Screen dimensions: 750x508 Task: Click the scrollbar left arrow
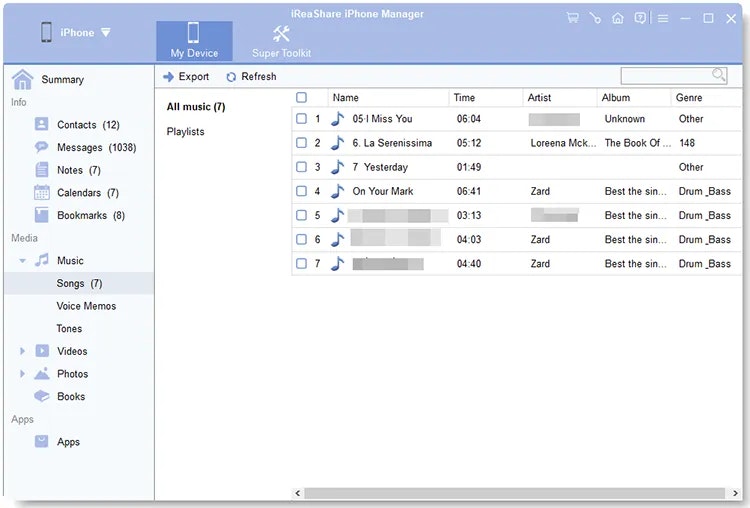(298, 493)
